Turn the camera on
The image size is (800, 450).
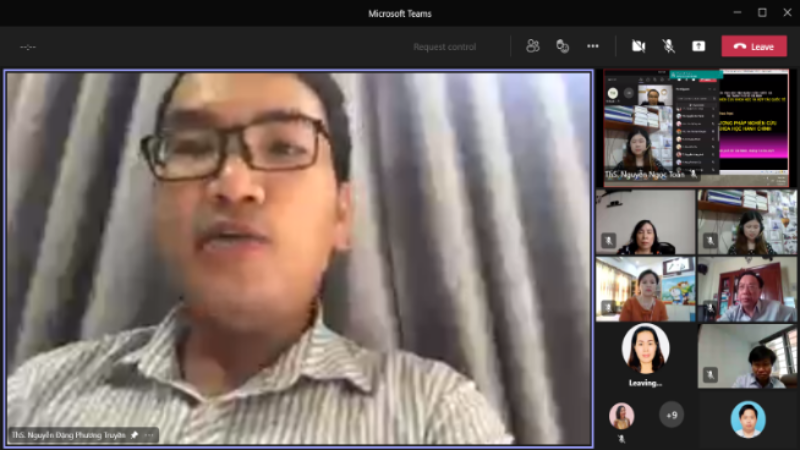[637, 46]
